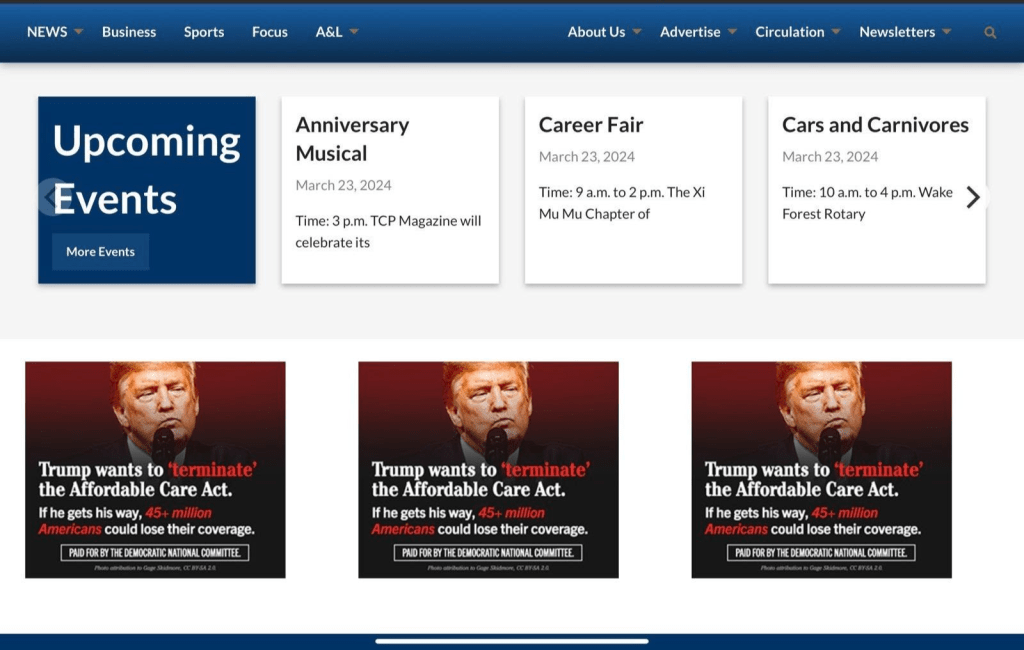The height and width of the screenshot is (650, 1024).
Task: Open the Career Fair event card
Action: pyautogui.click(x=591, y=125)
